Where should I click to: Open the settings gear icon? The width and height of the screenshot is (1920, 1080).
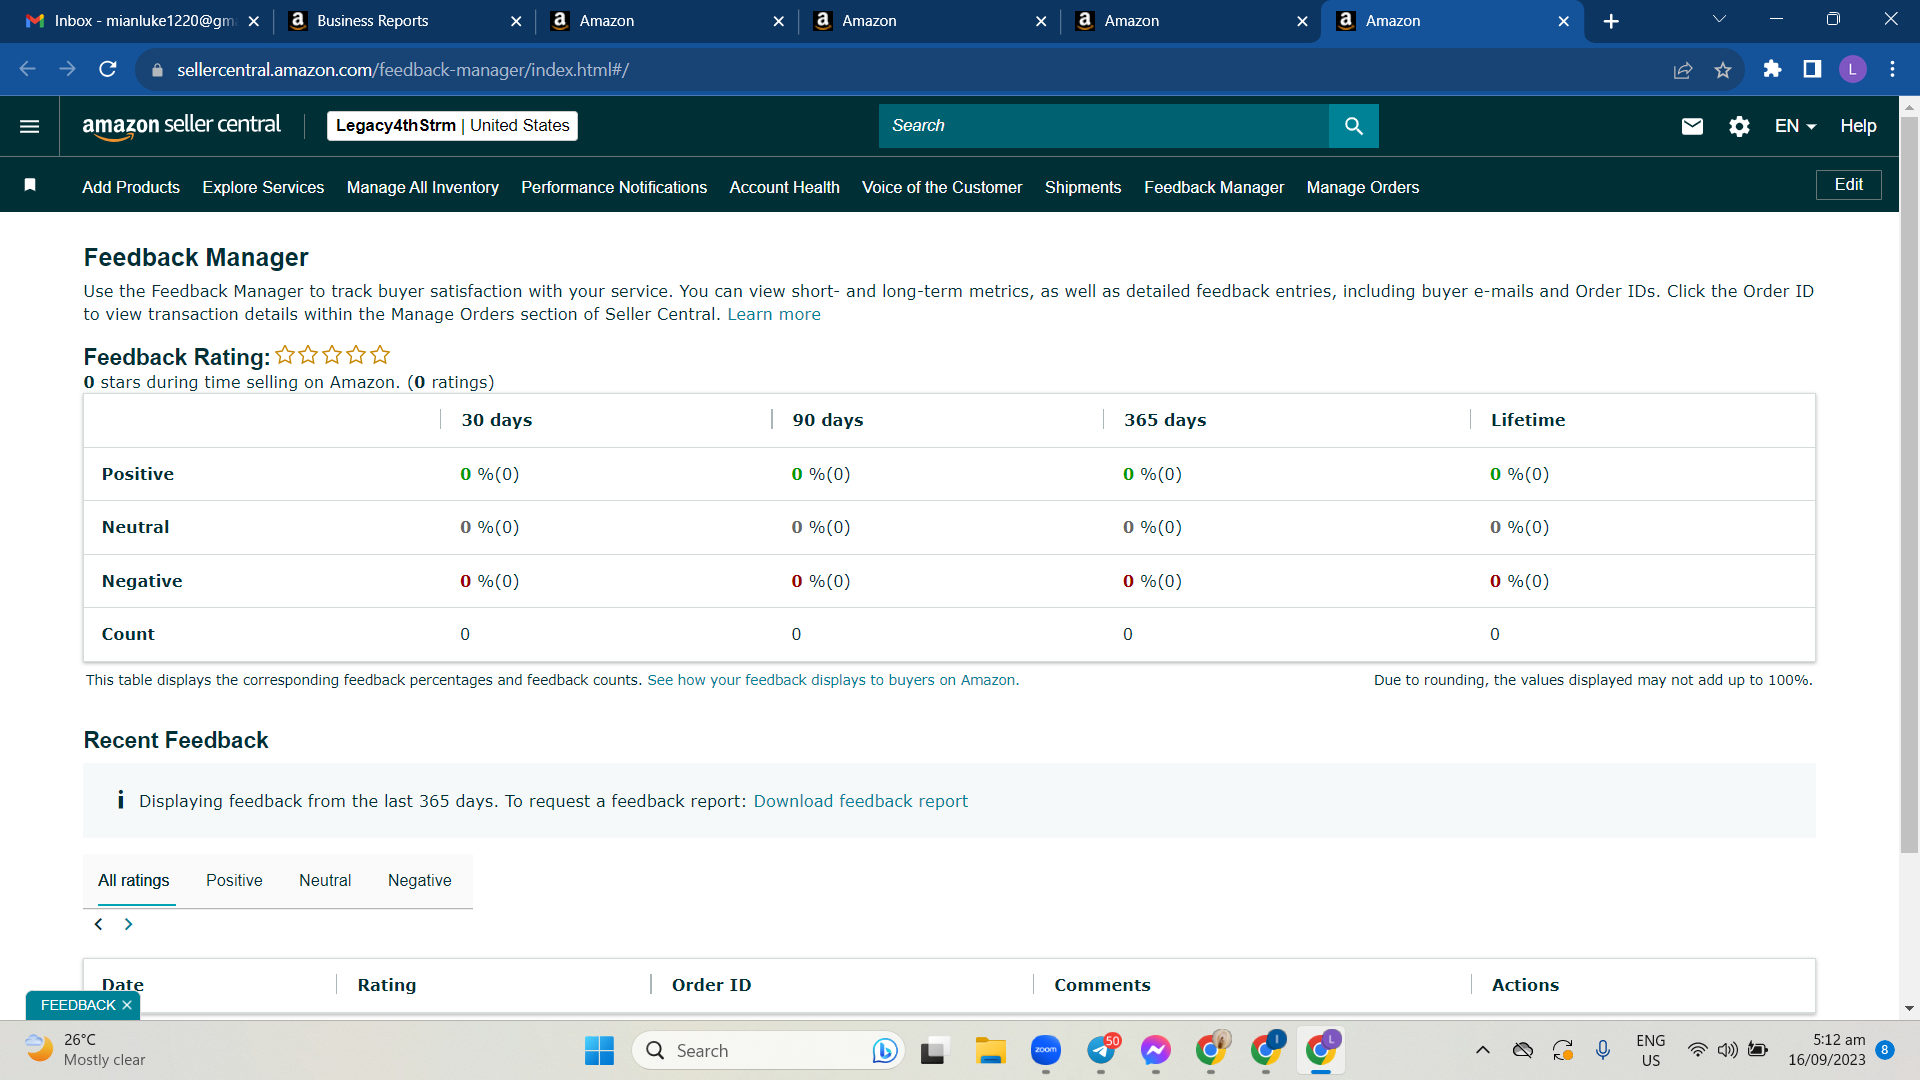click(x=1739, y=126)
